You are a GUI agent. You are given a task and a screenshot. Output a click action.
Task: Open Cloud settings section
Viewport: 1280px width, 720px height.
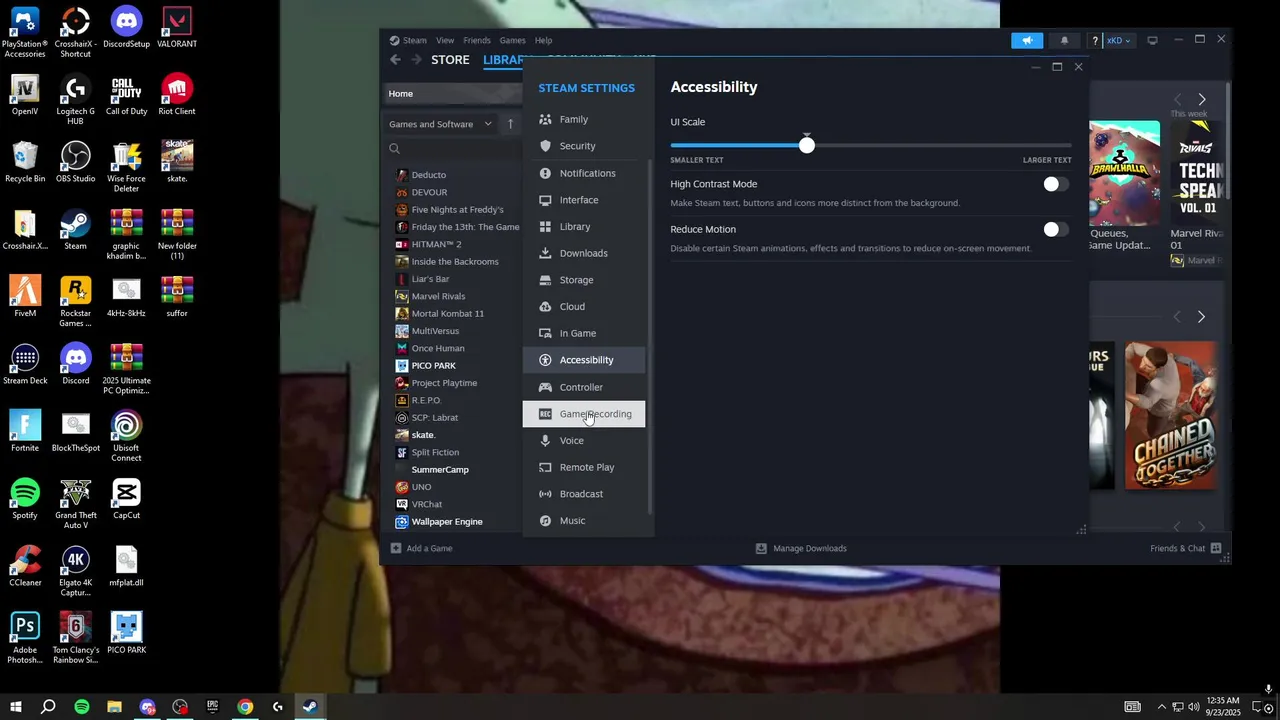[584, 307]
